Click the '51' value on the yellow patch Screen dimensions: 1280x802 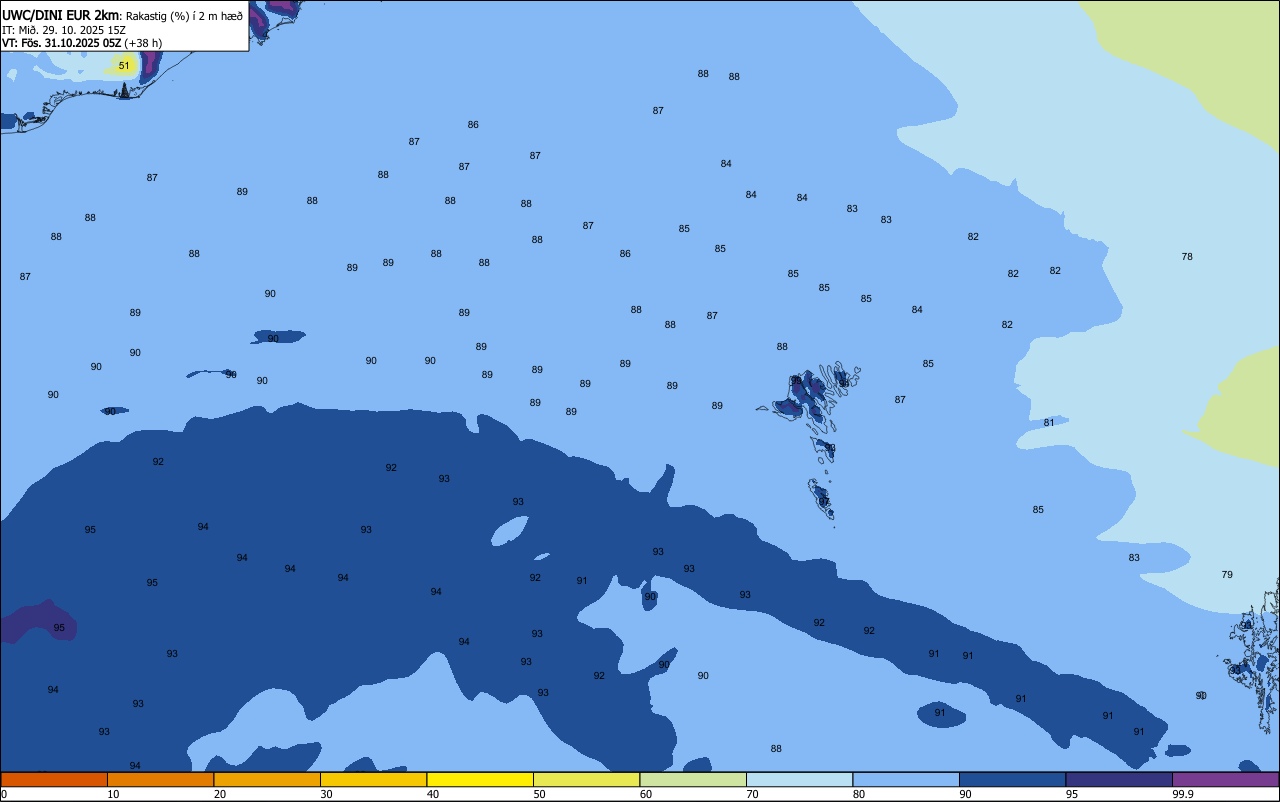(124, 65)
